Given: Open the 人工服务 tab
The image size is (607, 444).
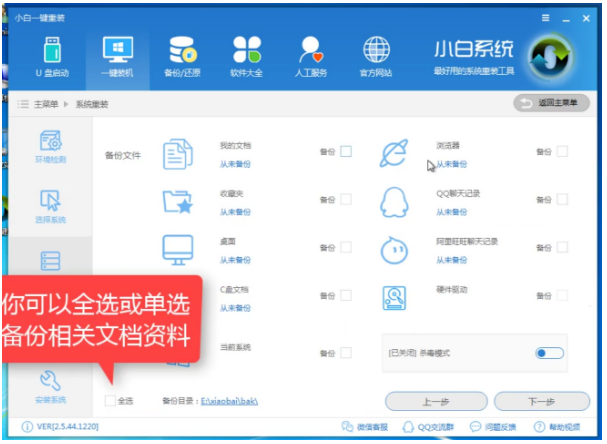Looking at the screenshot, I should pyautogui.click(x=311, y=57).
